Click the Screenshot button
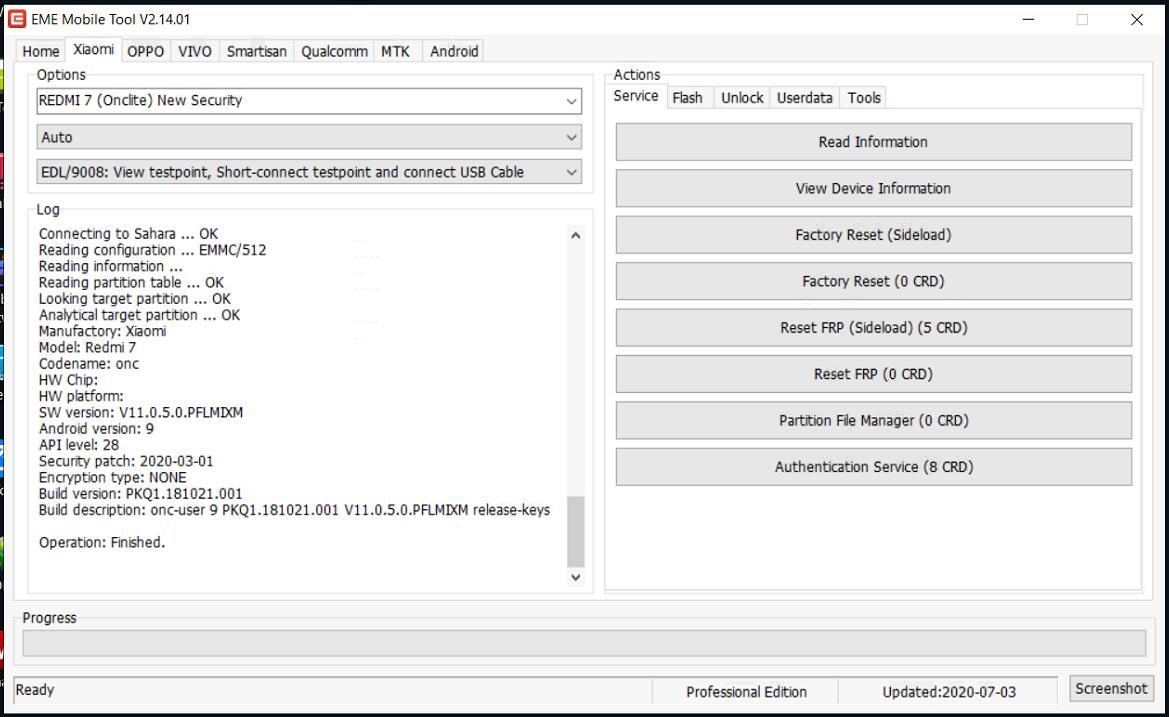The width and height of the screenshot is (1169, 717). (1111, 689)
